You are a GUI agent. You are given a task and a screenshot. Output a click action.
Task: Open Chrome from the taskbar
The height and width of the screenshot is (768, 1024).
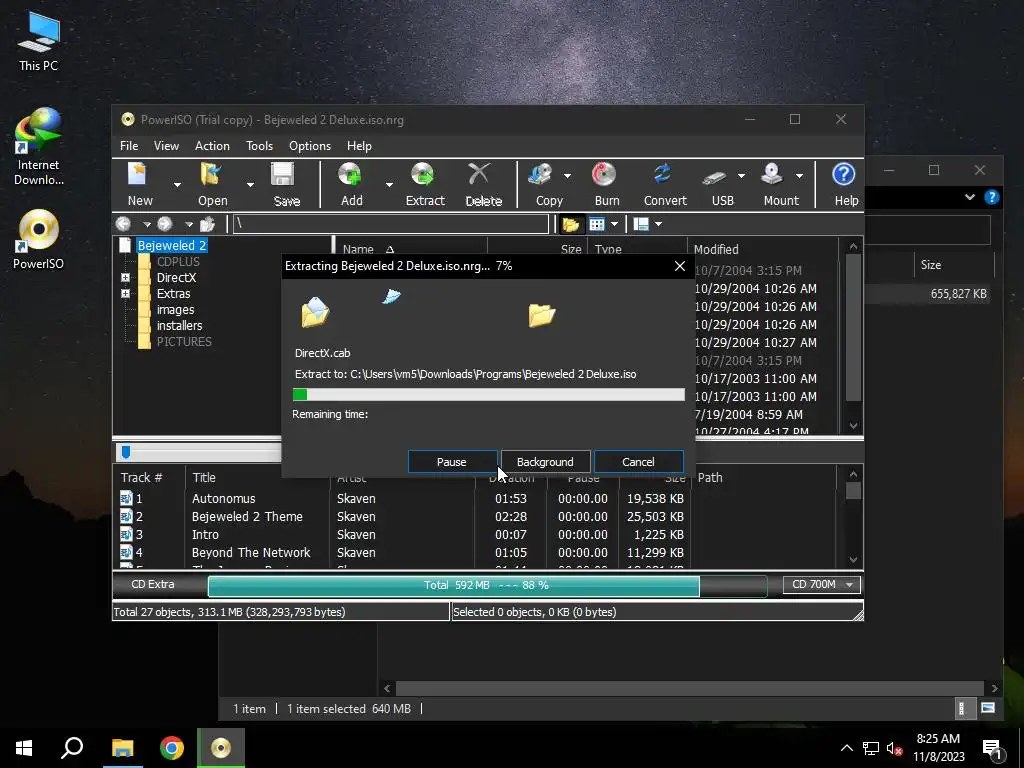click(x=172, y=748)
